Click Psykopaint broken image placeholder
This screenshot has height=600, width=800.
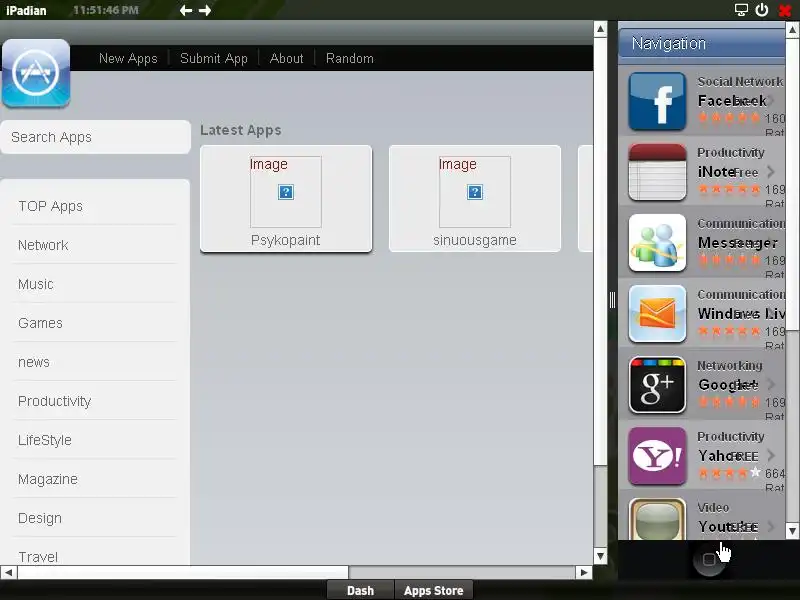coord(286,192)
